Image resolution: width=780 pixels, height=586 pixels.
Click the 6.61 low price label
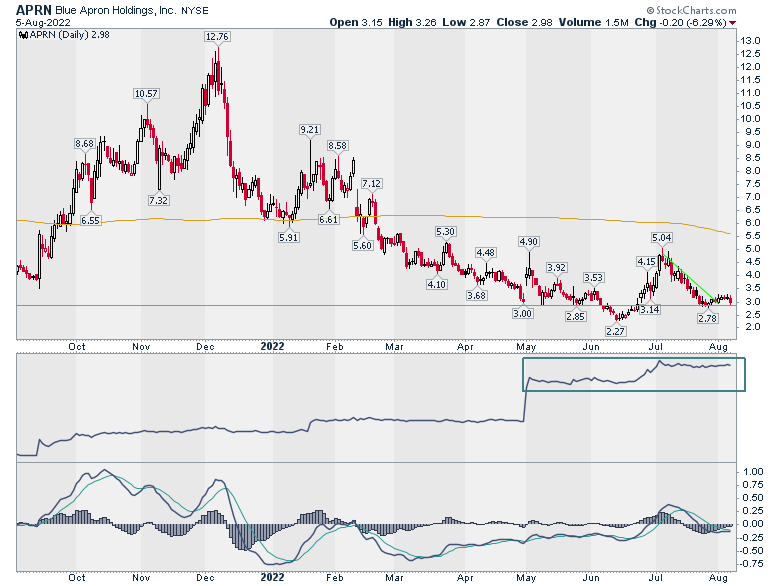tap(328, 219)
